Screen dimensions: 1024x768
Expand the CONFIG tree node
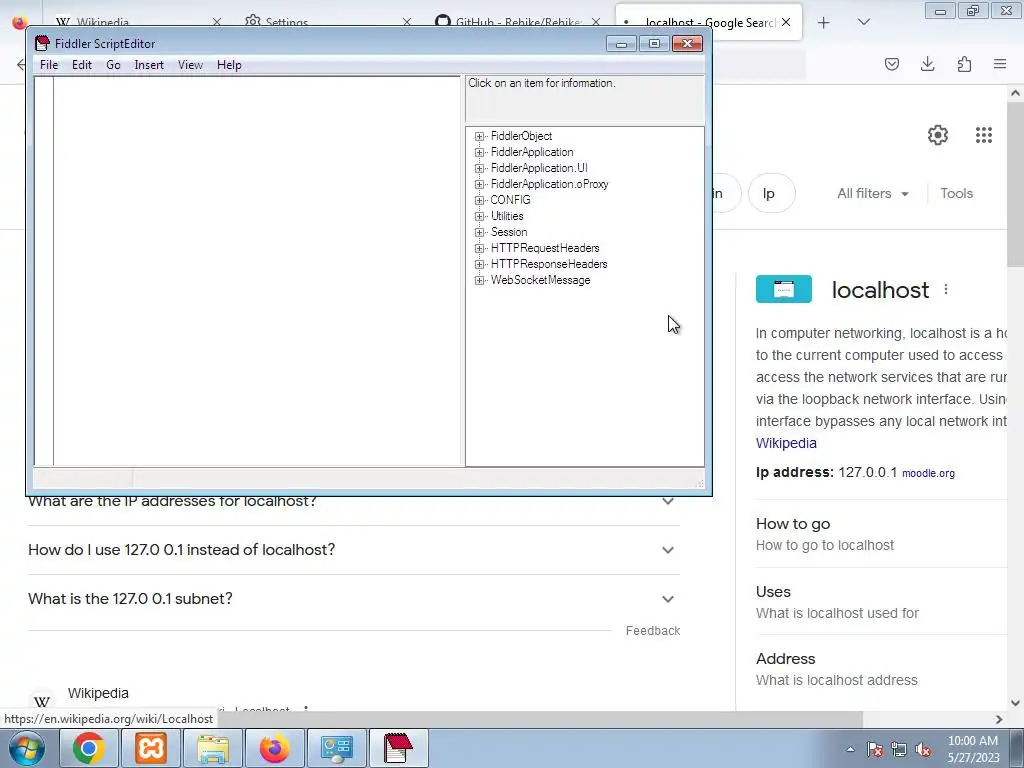click(x=479, y=200)
